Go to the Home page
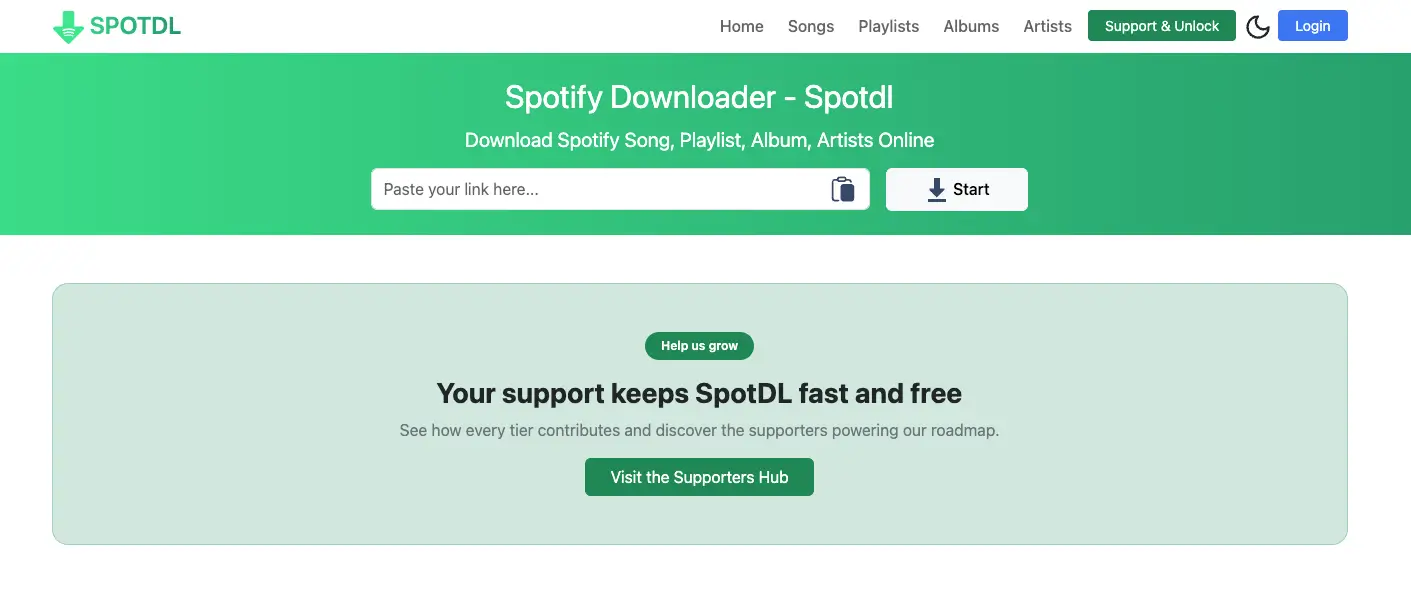This screenshot has height=593, width=1411. [741, 27]
